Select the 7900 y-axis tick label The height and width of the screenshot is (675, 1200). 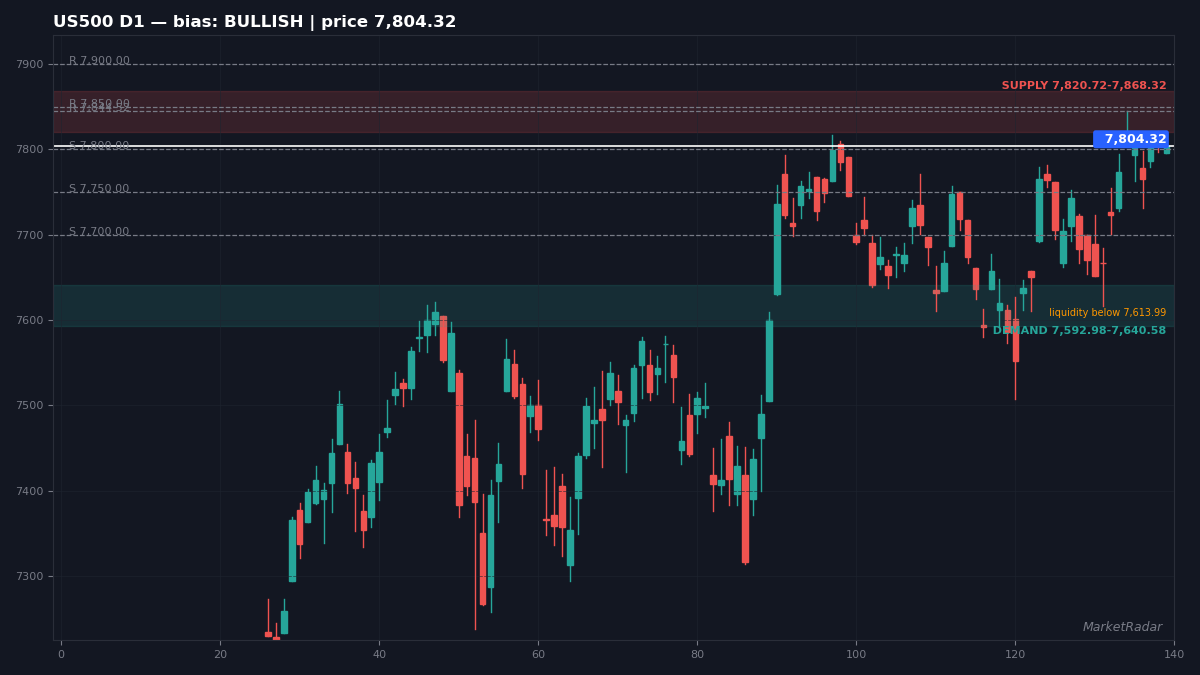pyautogui.click(x=30, y=64)
